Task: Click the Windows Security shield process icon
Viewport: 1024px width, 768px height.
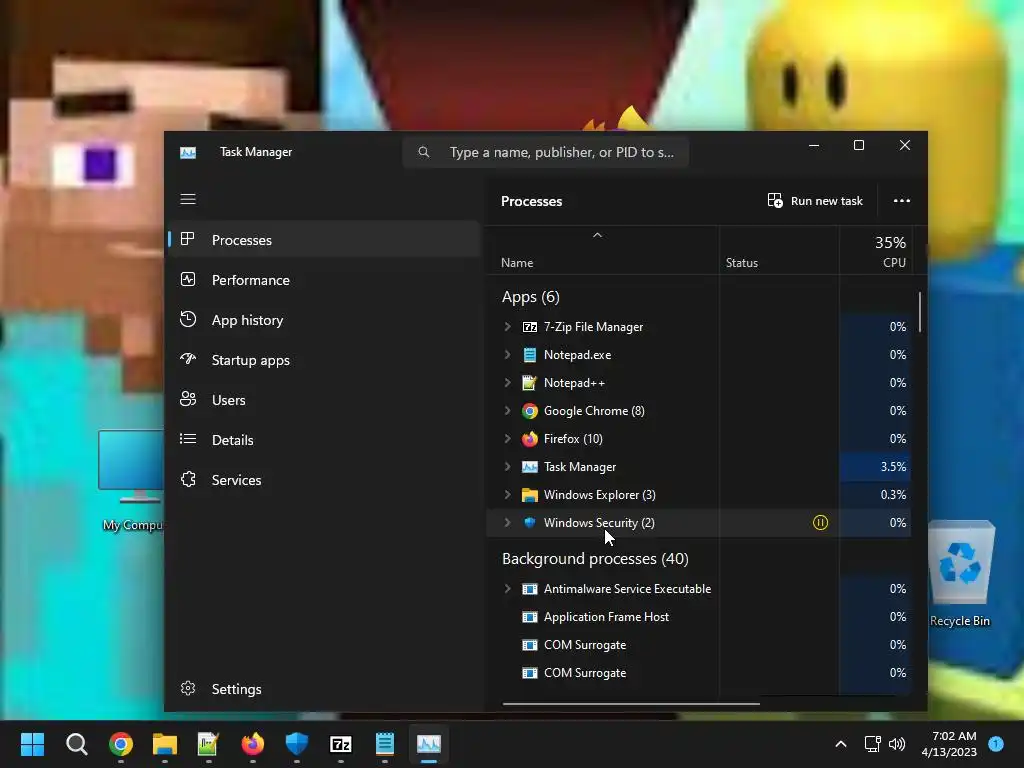Action: [x=530, y=522]
